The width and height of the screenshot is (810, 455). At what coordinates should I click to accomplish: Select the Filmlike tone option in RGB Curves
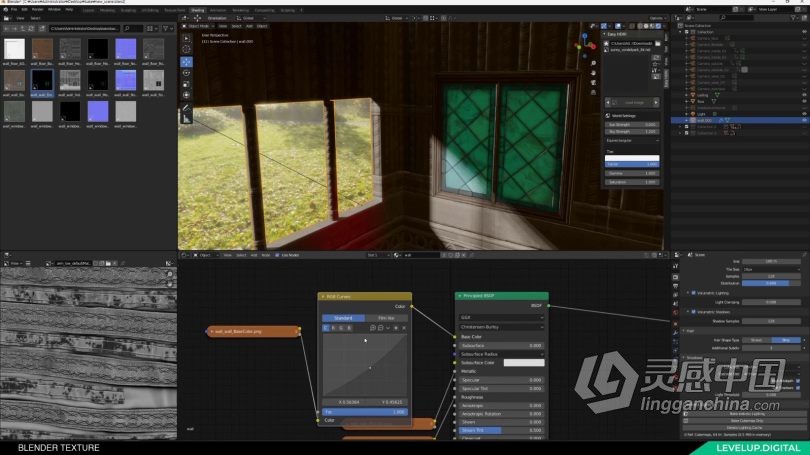click(386, 318)
